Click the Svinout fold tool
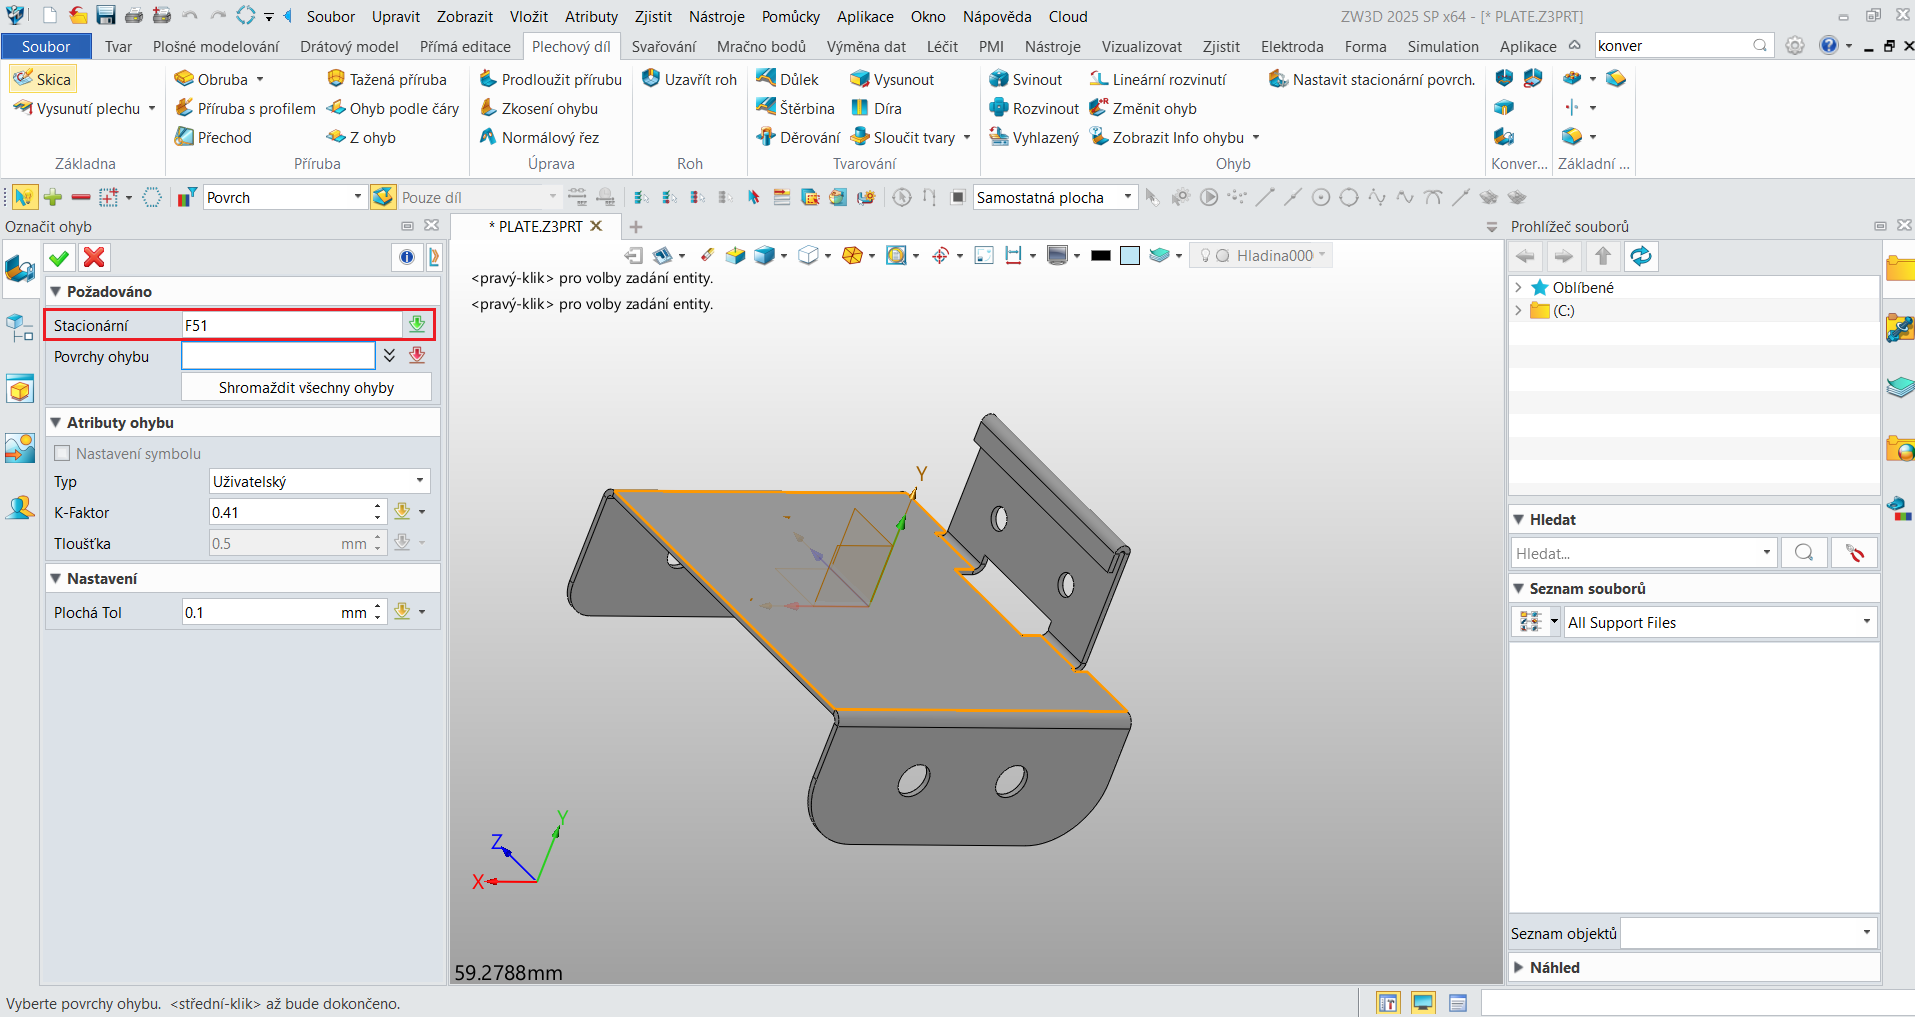The height and width of the screenshot is (1017, 1915). 1025,79
